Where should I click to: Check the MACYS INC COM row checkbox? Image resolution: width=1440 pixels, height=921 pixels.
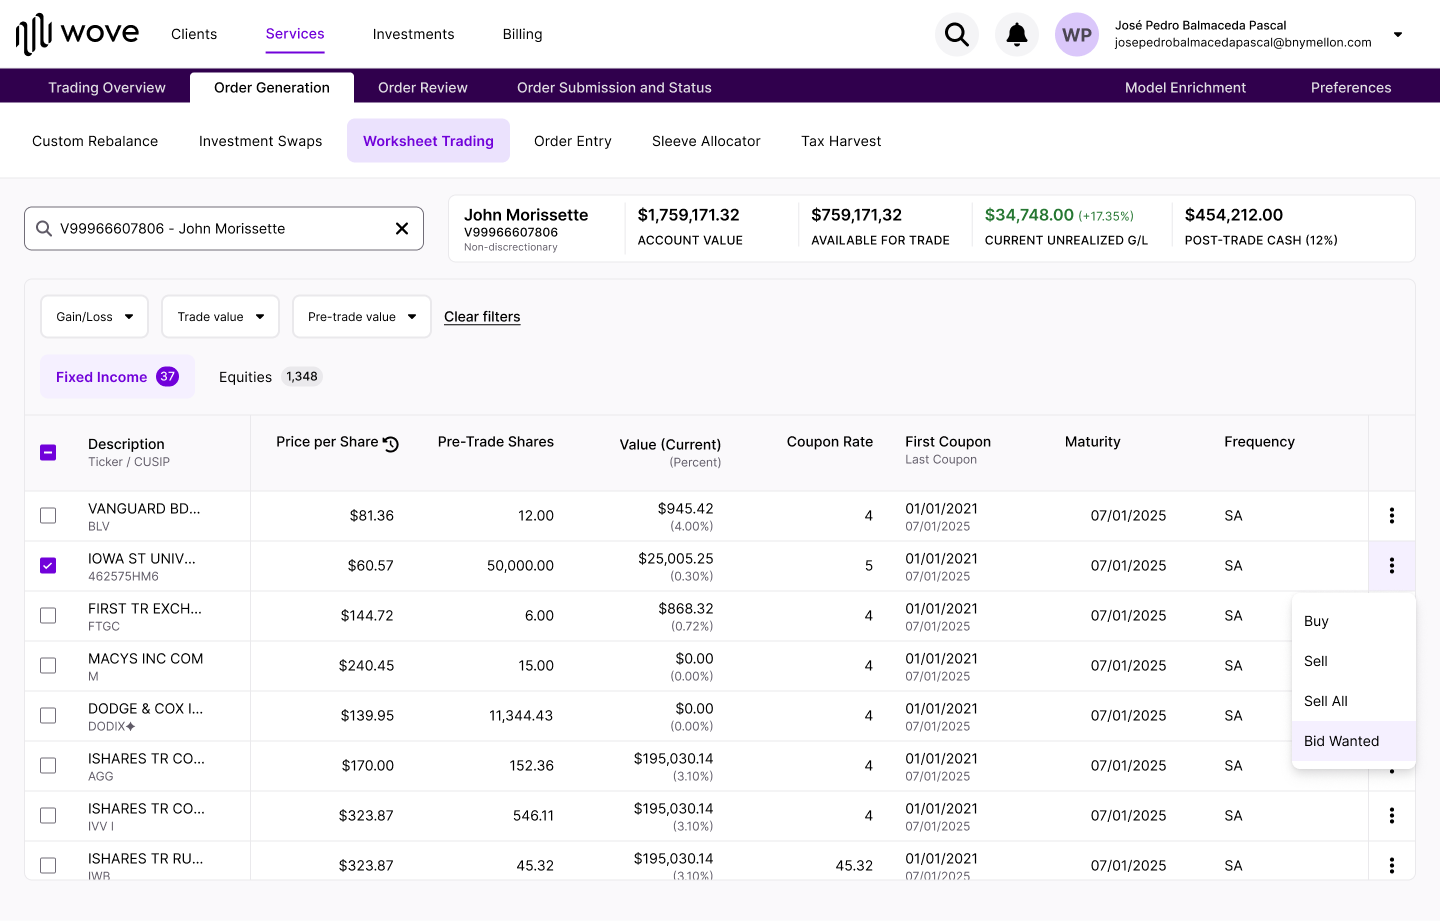pos(48,666)
